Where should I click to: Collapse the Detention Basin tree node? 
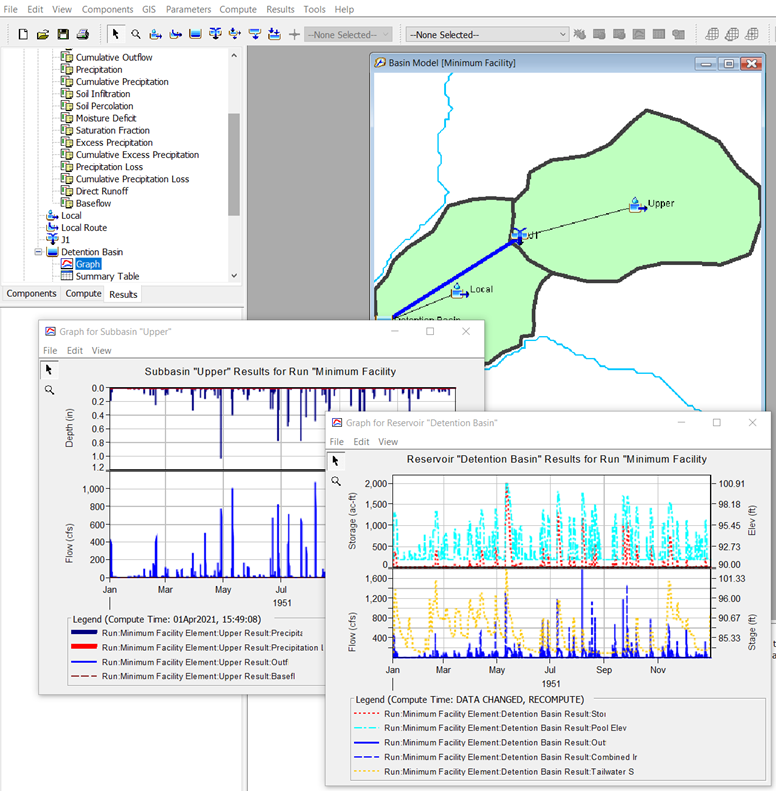click(39, 252)
